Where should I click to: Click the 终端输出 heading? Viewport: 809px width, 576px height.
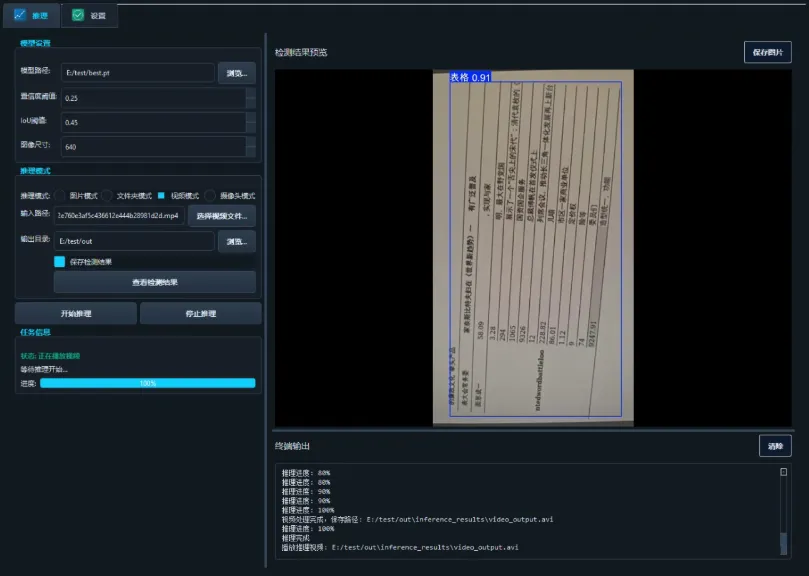click(x=292, y=446)
